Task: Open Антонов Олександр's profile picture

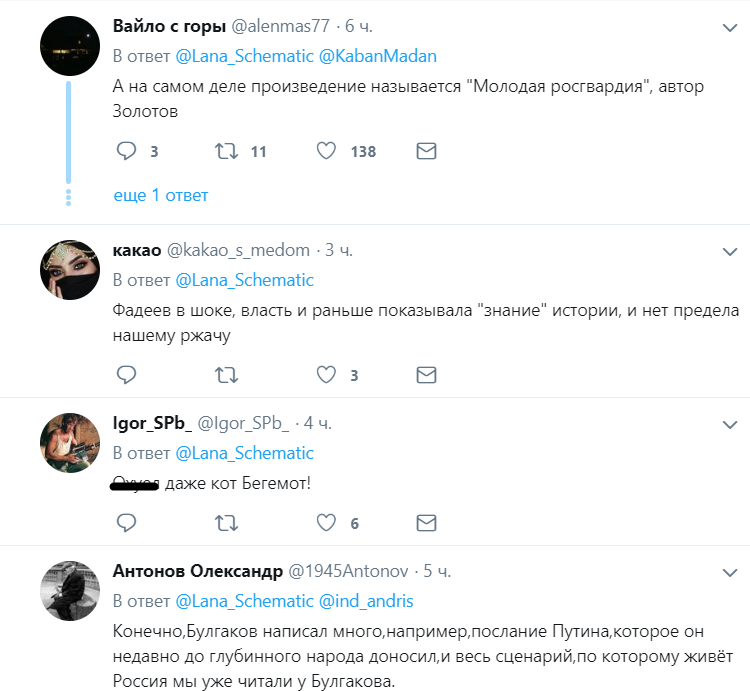Action: tap(68, 589)
